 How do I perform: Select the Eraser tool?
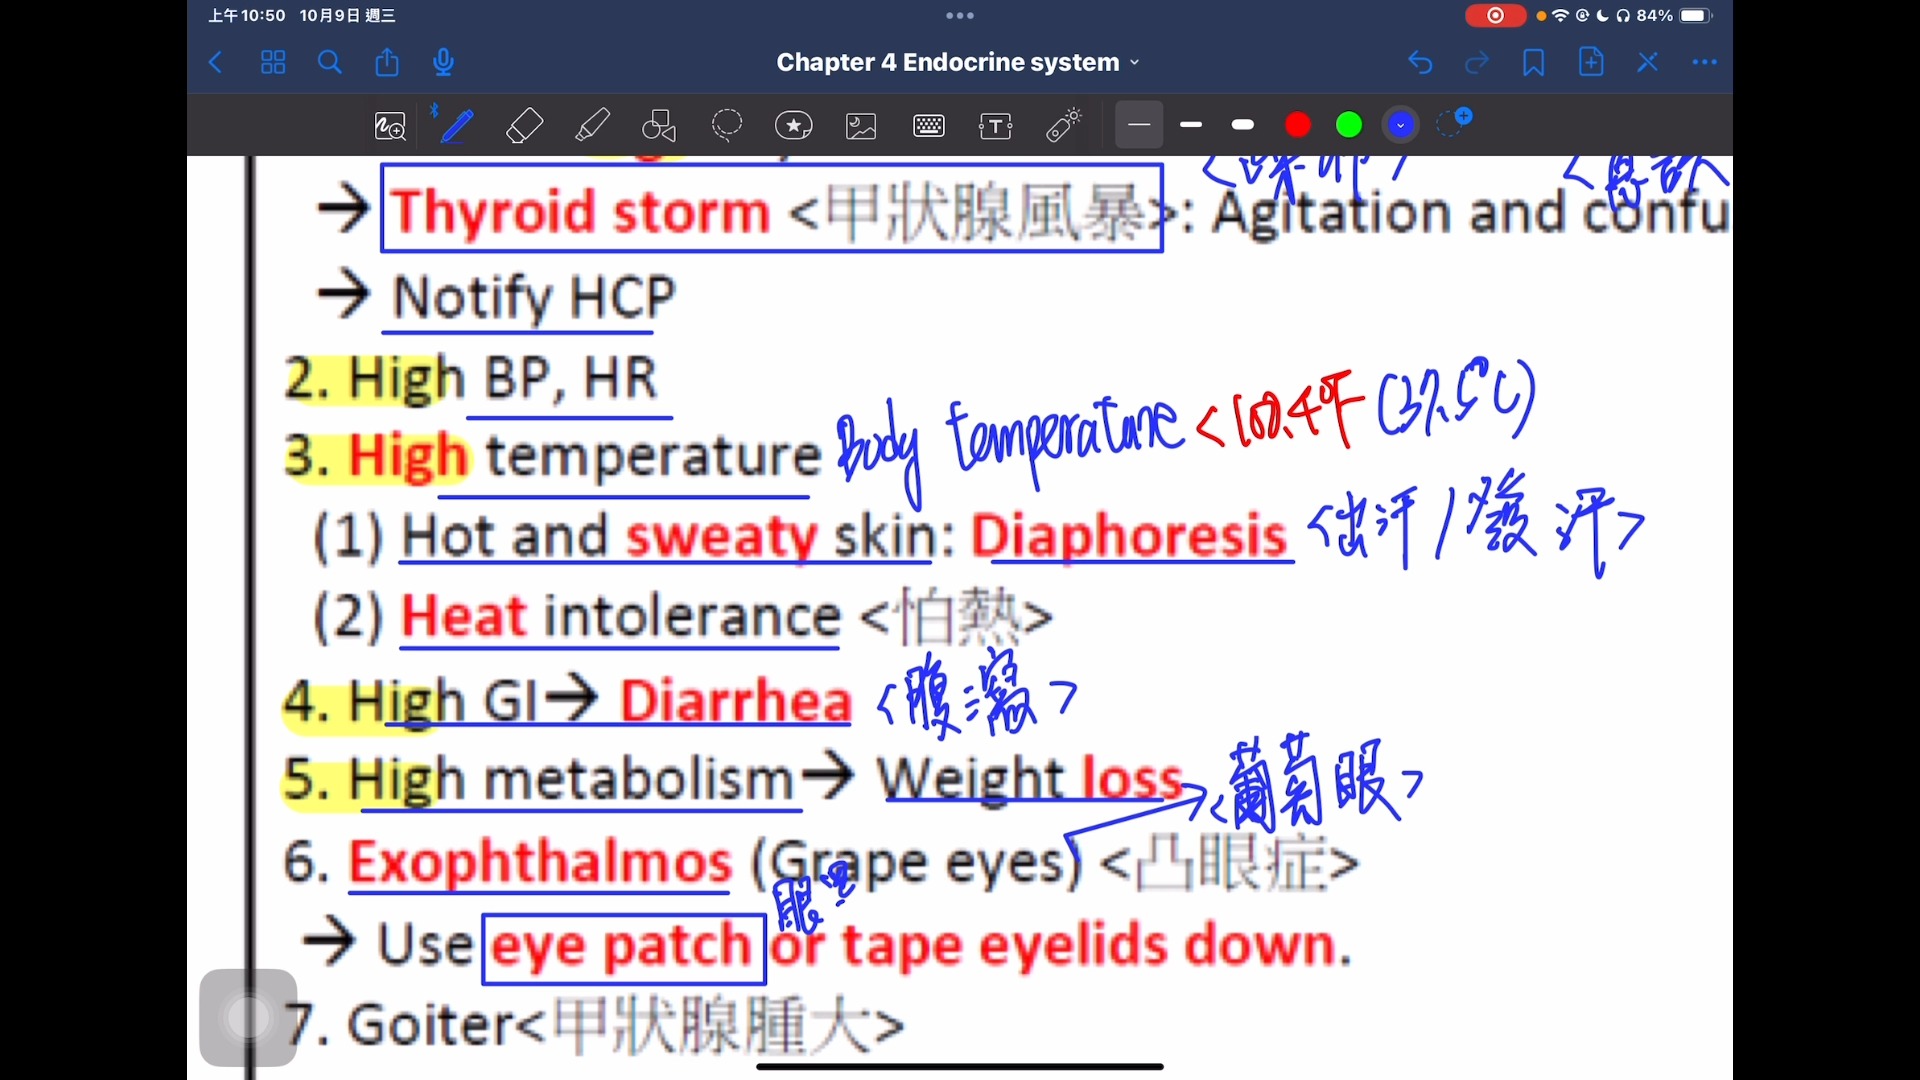[525, 126]
